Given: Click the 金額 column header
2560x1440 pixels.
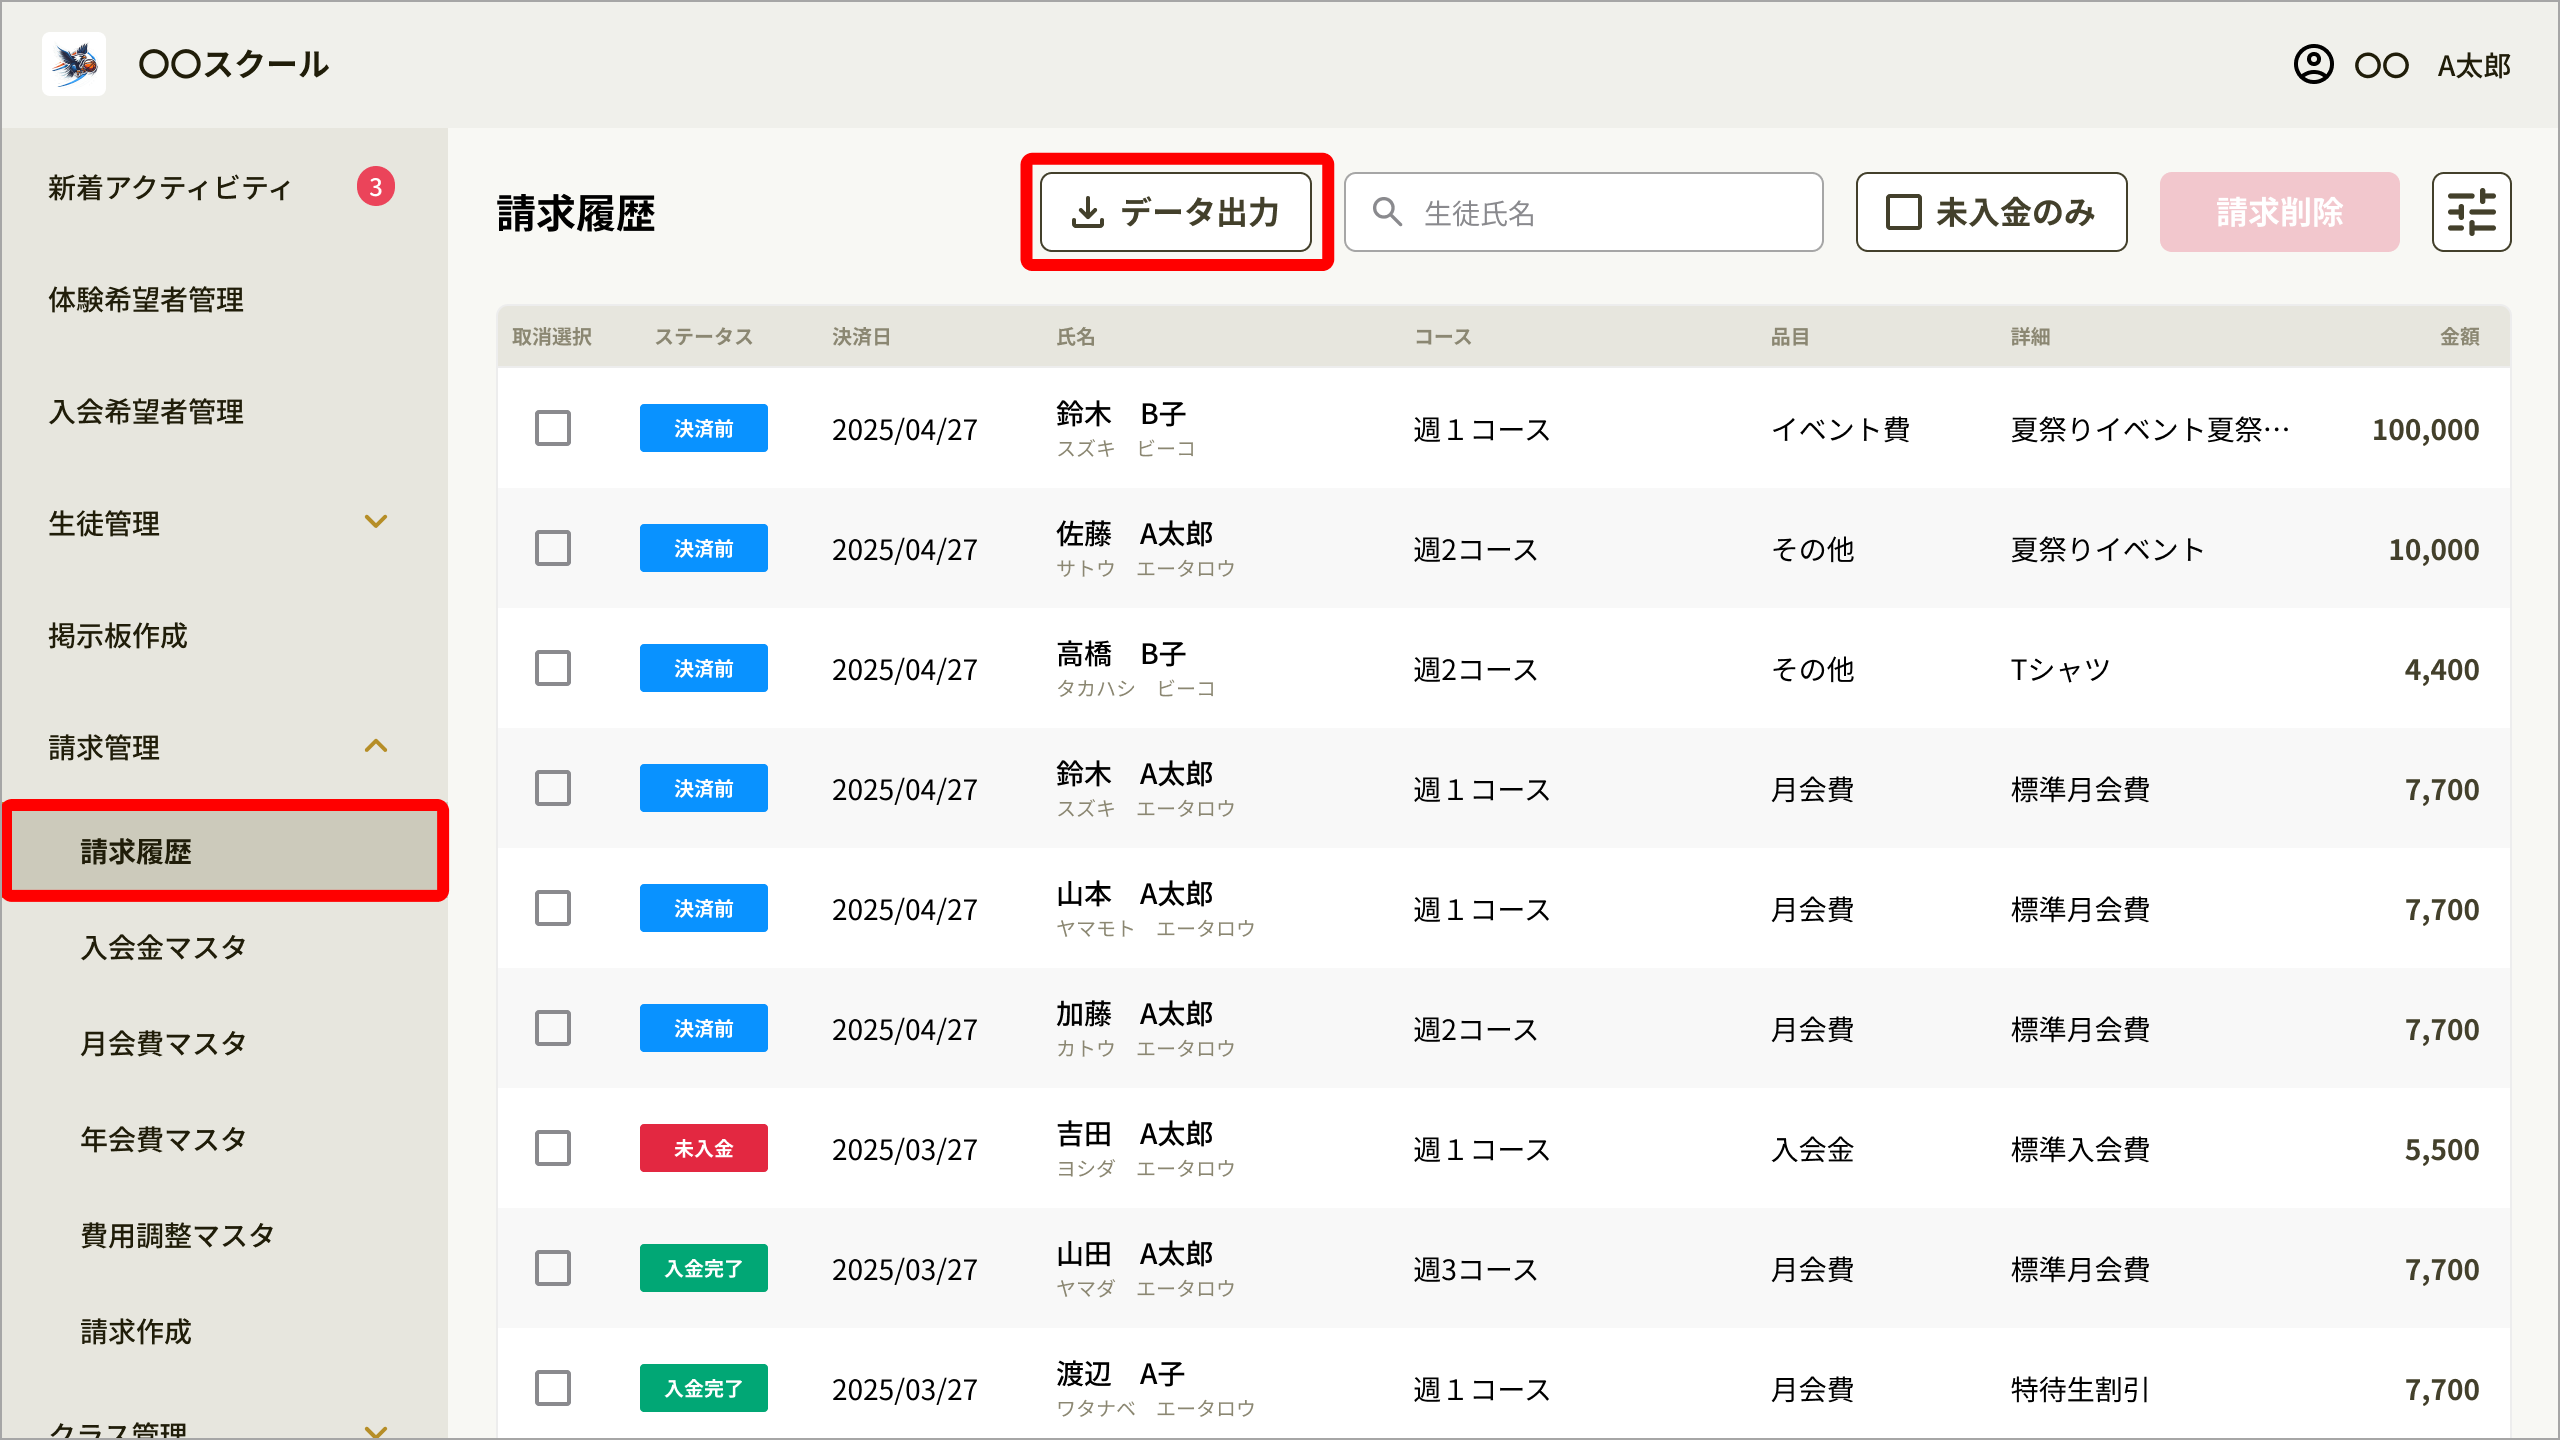Looking at the screenshot, I should [2459, 337].
